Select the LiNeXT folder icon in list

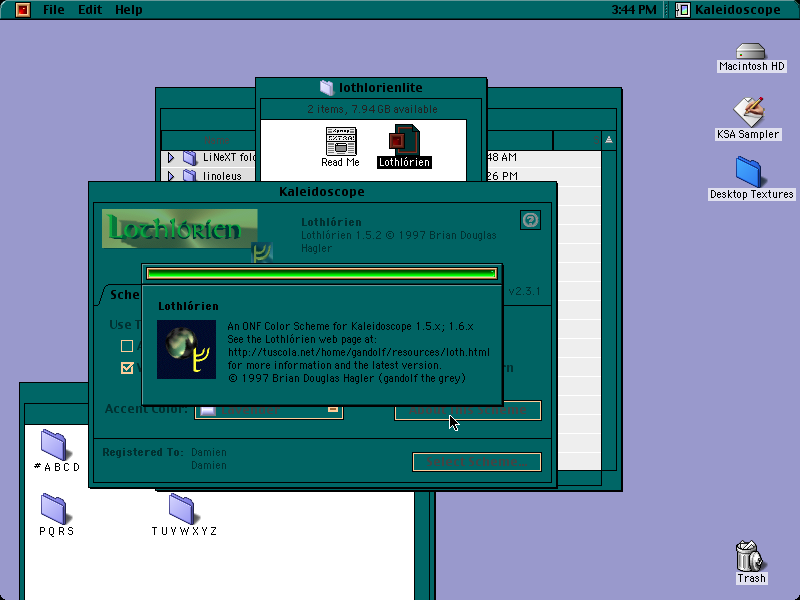(x=190, y=158)
